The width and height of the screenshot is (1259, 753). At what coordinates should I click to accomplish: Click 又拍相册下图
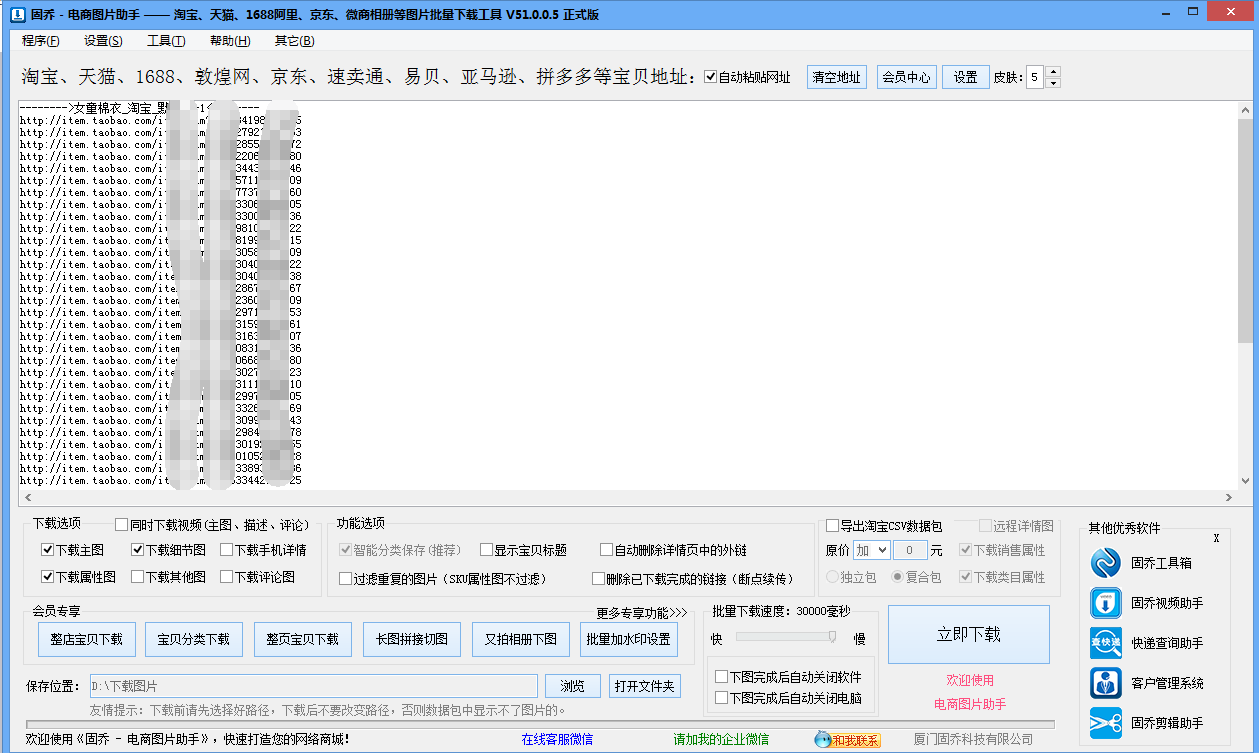[x=521, y=639]
